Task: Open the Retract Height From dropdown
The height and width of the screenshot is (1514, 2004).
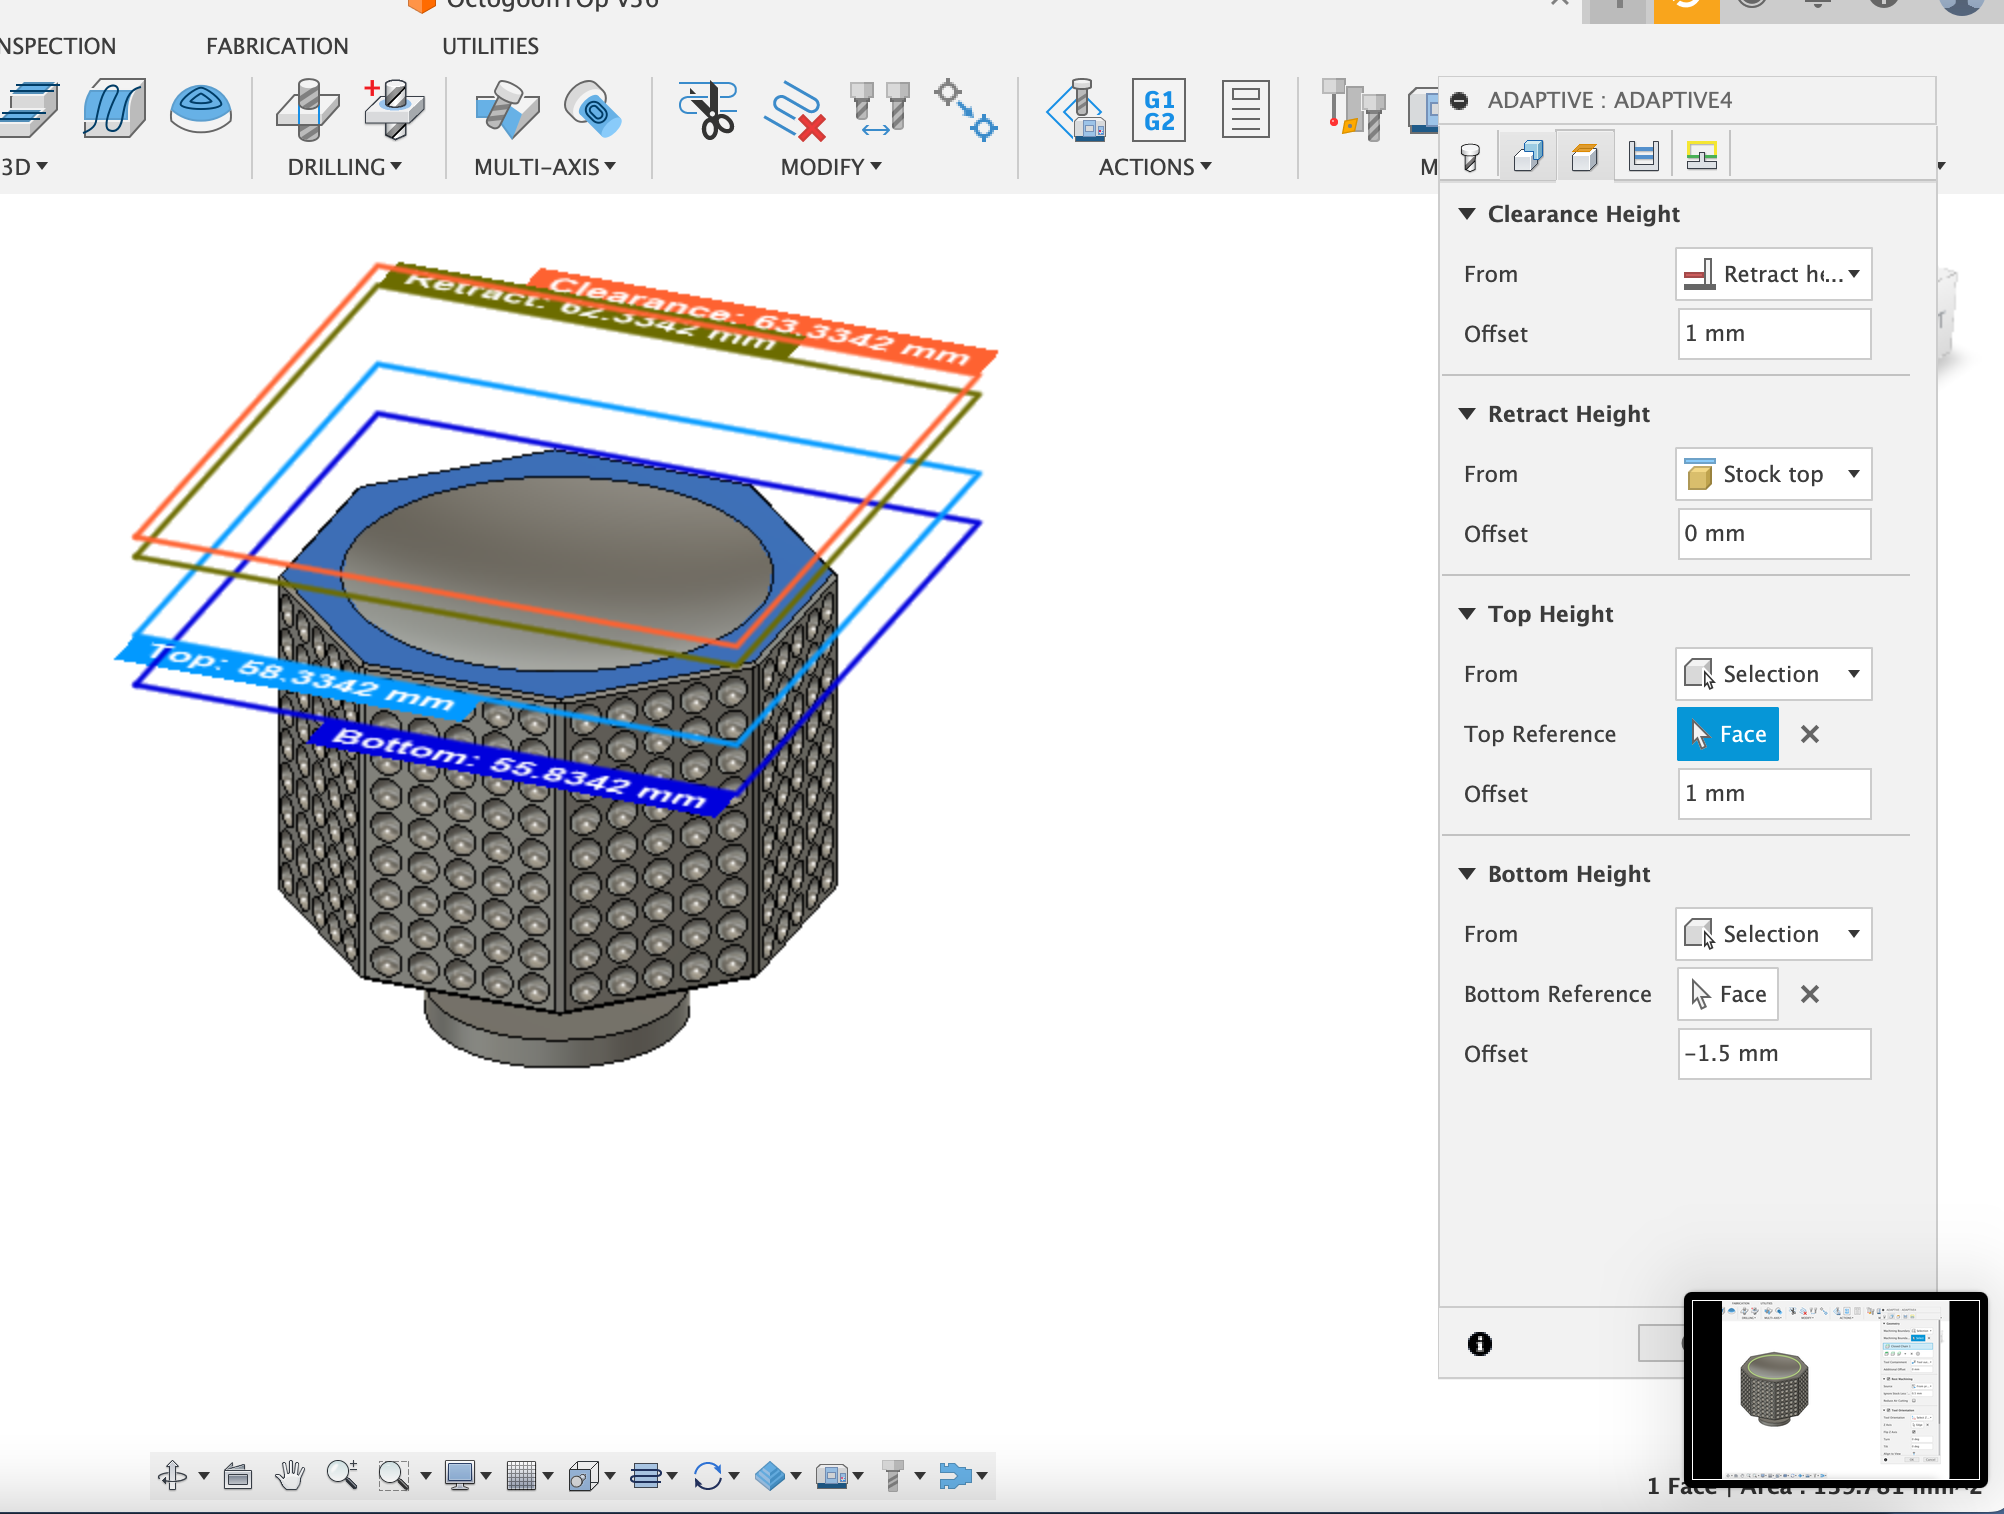Action: click(x=1770, y=472)
